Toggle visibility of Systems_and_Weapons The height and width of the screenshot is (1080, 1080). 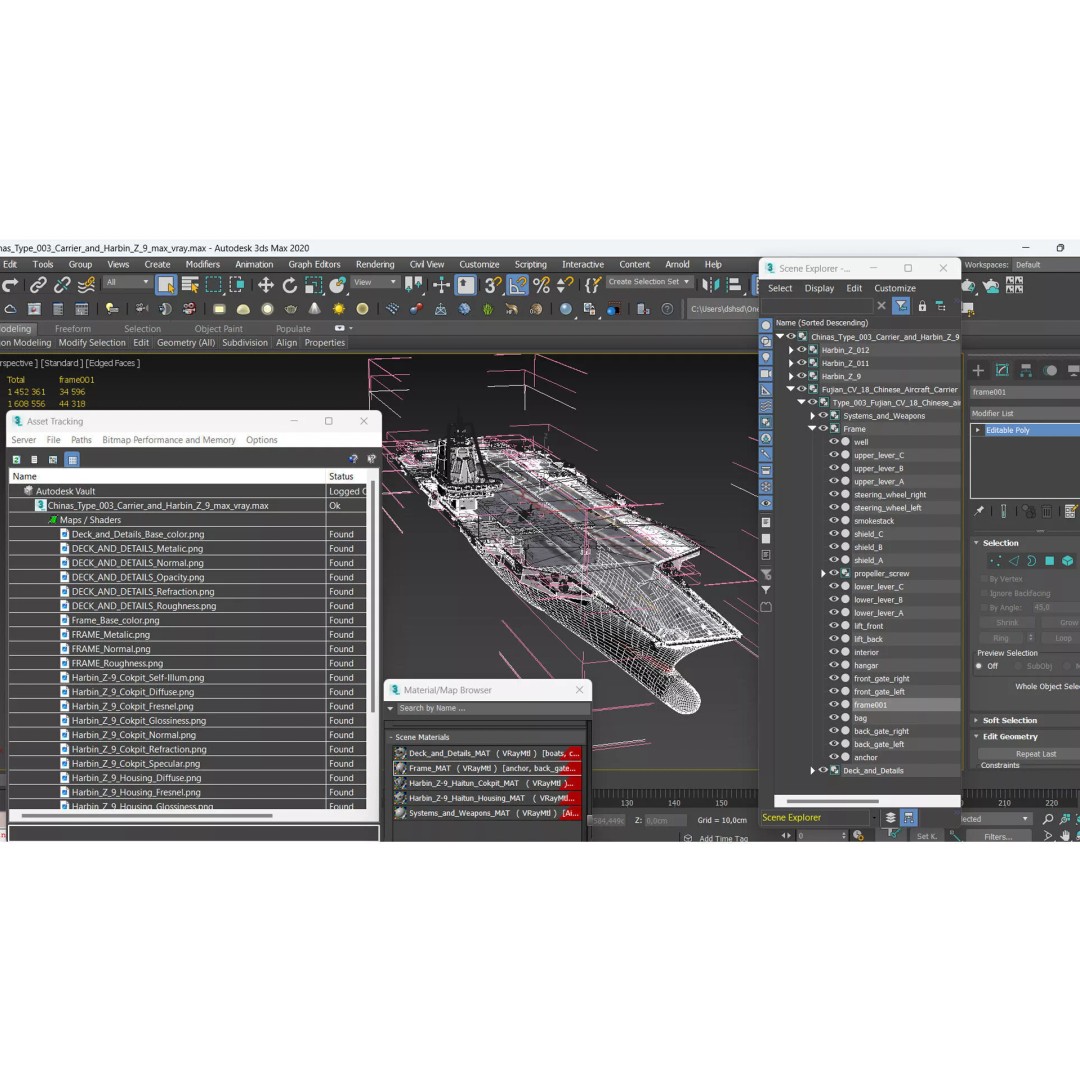(x=823, y=415)
